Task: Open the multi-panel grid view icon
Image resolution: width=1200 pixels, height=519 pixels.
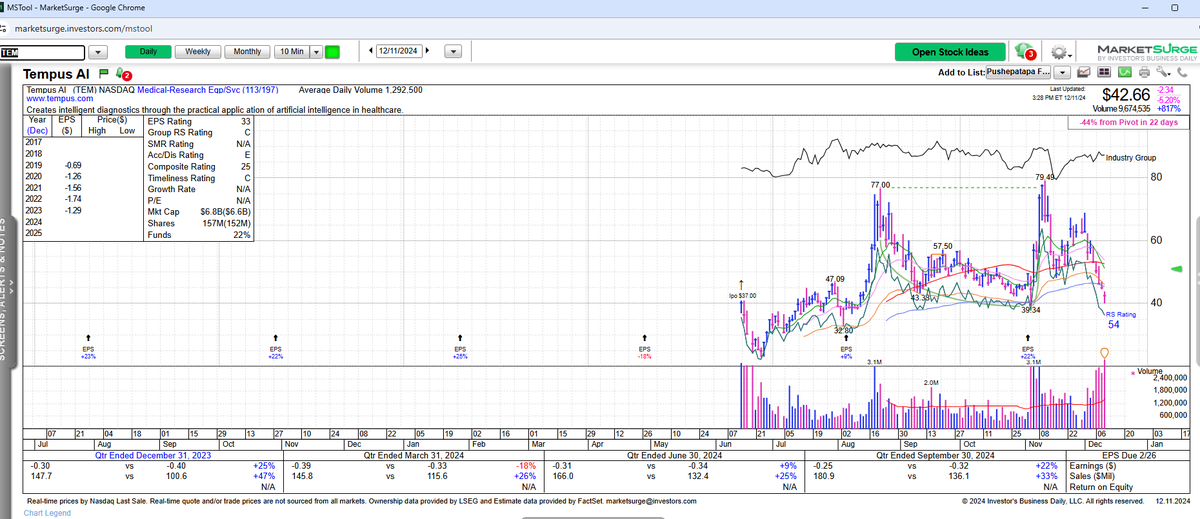Action: (1105, 73)
